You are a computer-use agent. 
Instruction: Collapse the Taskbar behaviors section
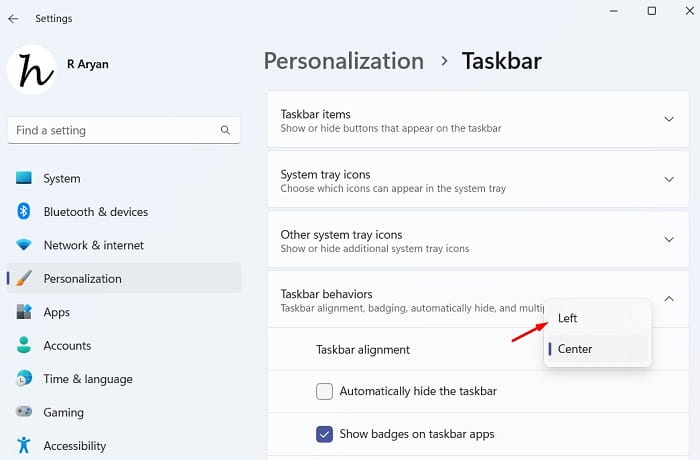point(669,299)
